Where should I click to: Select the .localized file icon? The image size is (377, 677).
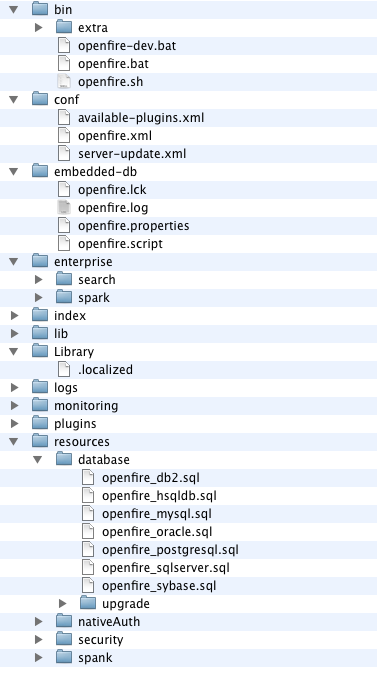click(64, 370)
